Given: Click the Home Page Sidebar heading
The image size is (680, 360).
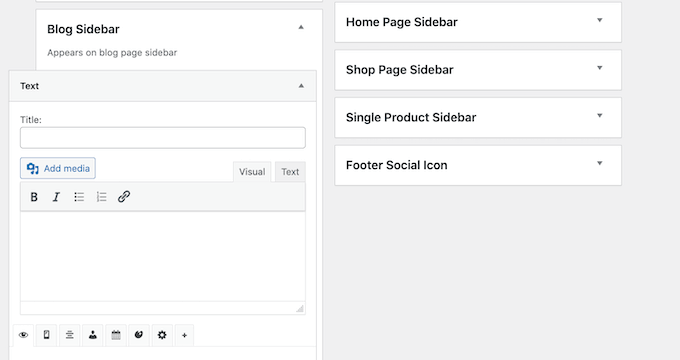Looking at the screenshot, I should point(402,22).
